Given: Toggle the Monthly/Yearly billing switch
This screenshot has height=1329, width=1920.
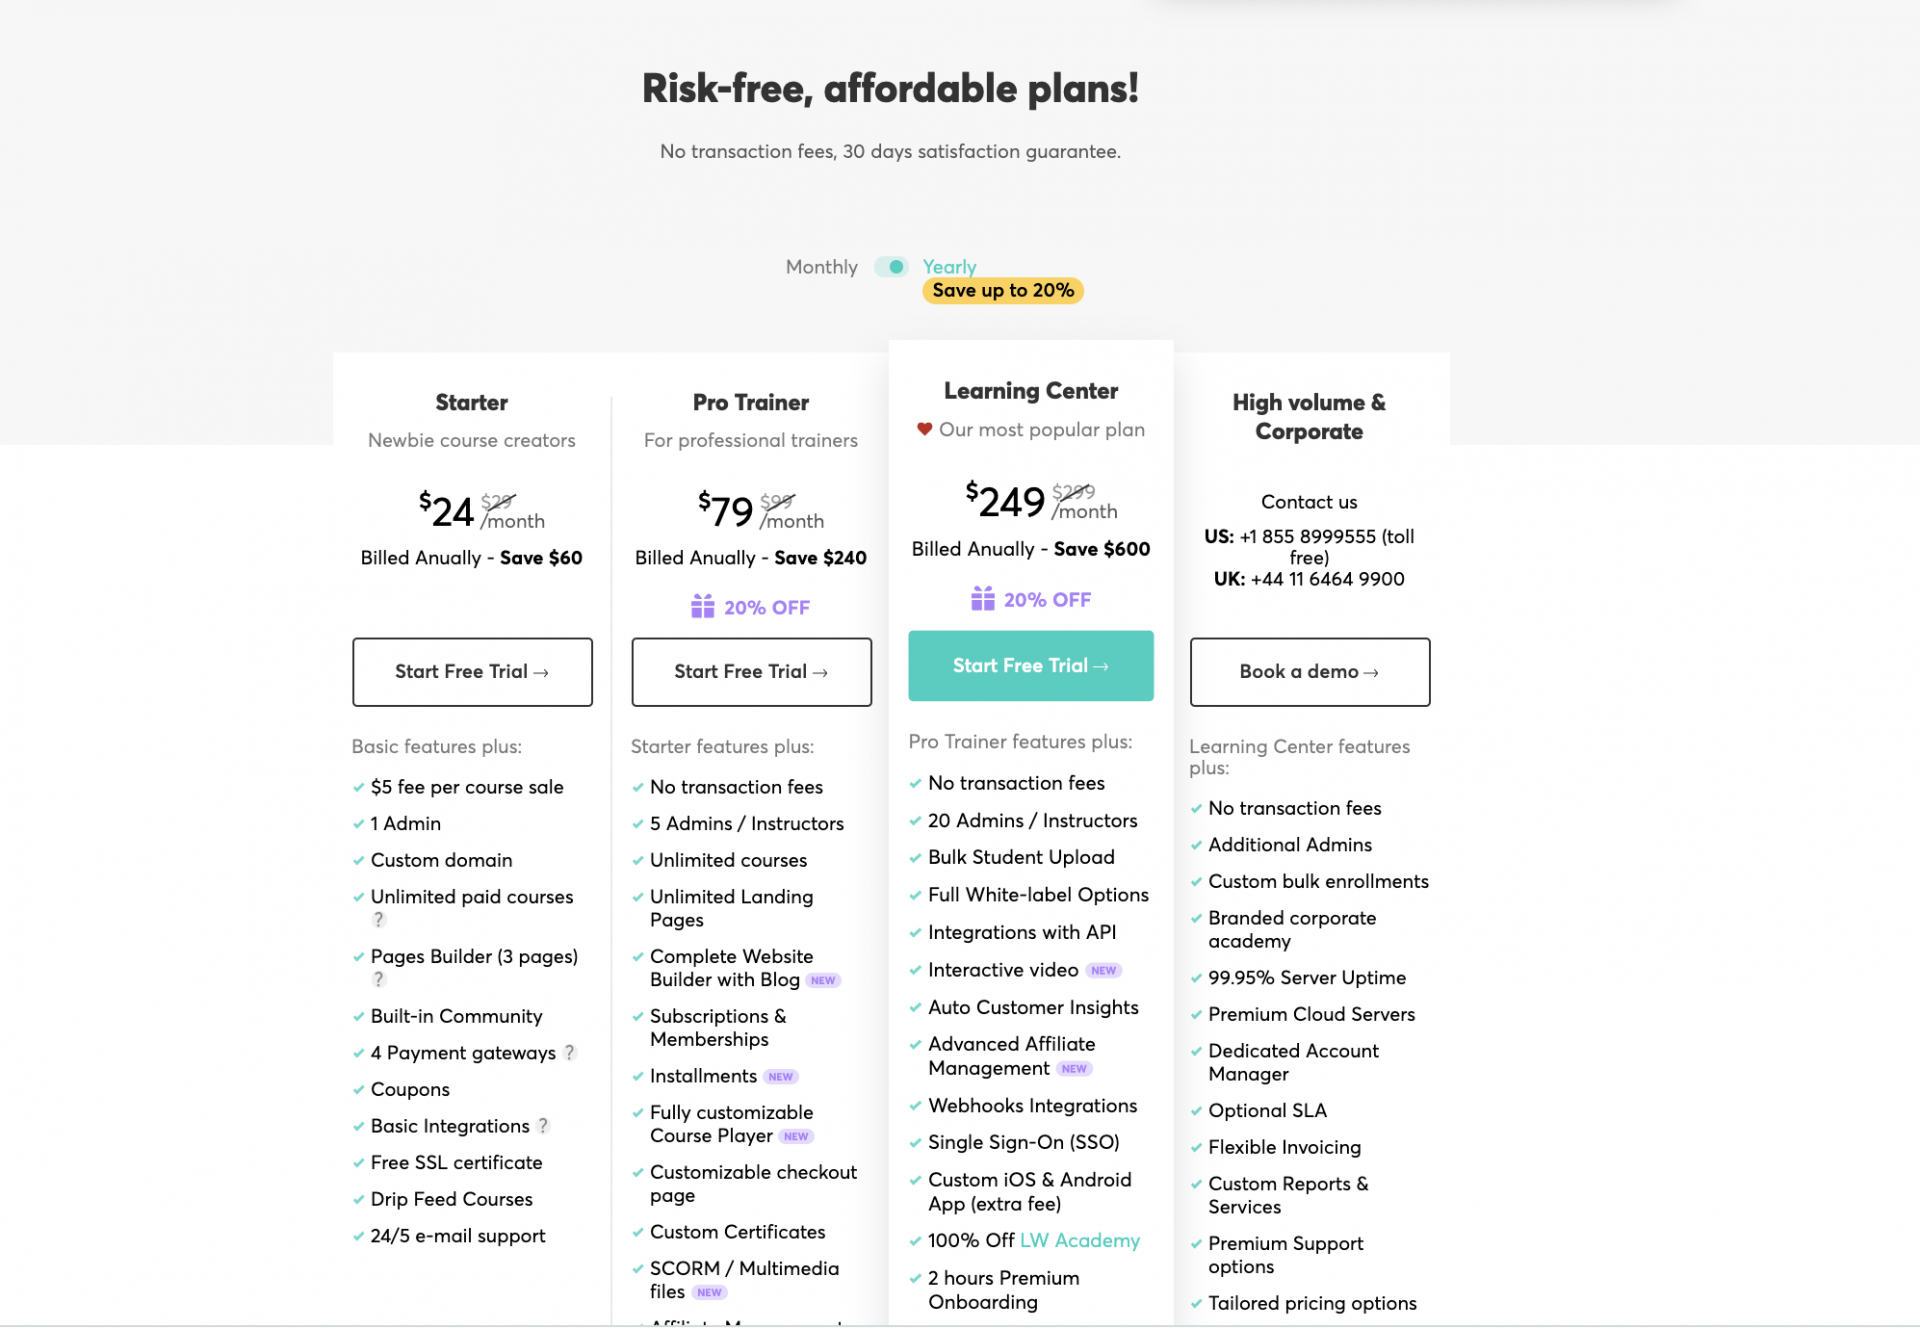Looking at the screenshot, I should pos(890,267).
